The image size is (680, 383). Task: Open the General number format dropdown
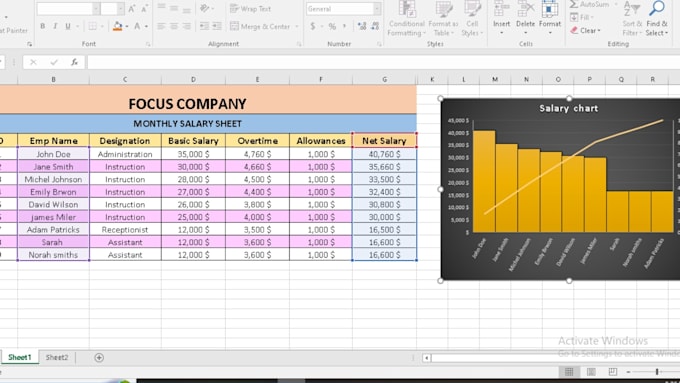pos(376,9)
